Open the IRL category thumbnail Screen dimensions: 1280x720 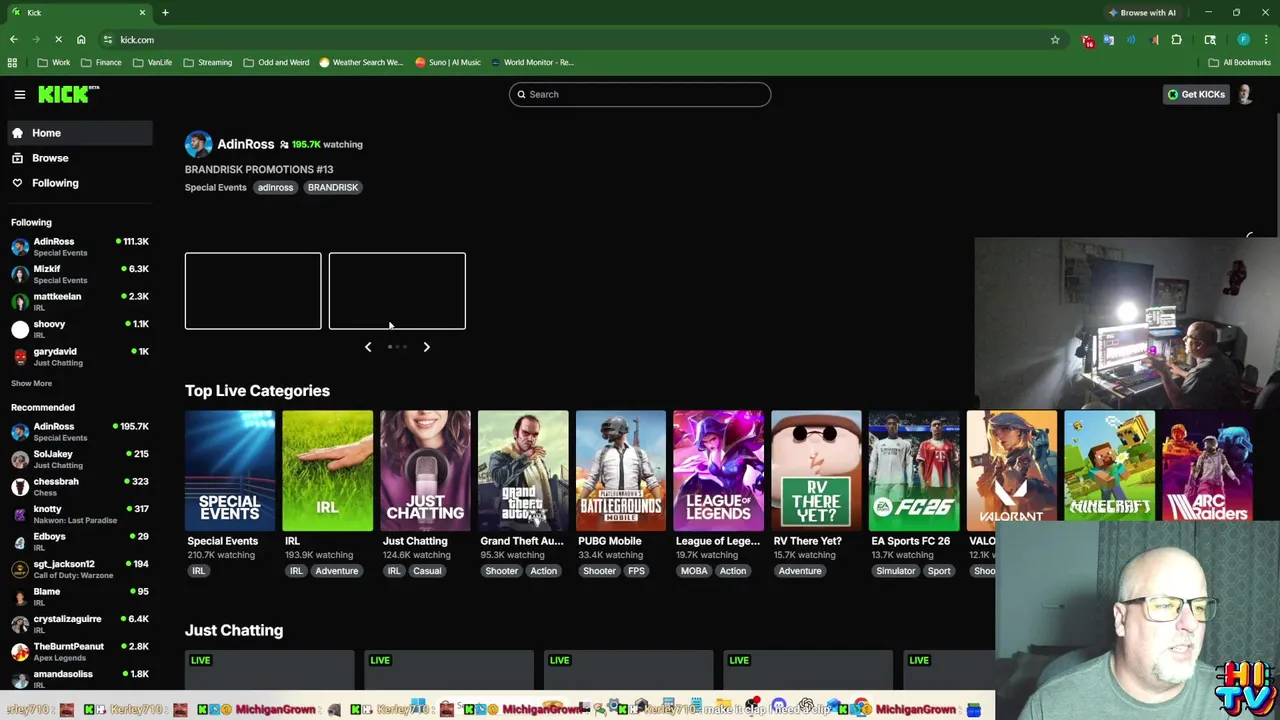(327, 470)
